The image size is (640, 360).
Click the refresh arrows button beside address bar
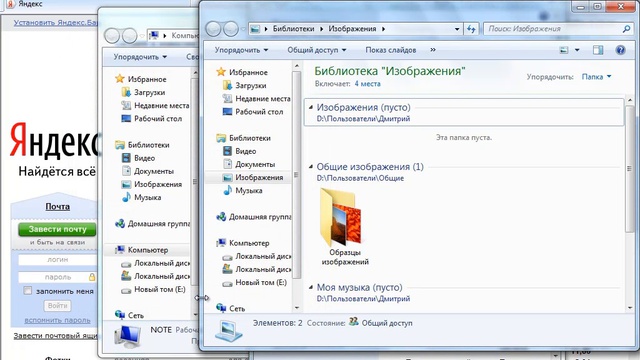click(x=471, y=29)
